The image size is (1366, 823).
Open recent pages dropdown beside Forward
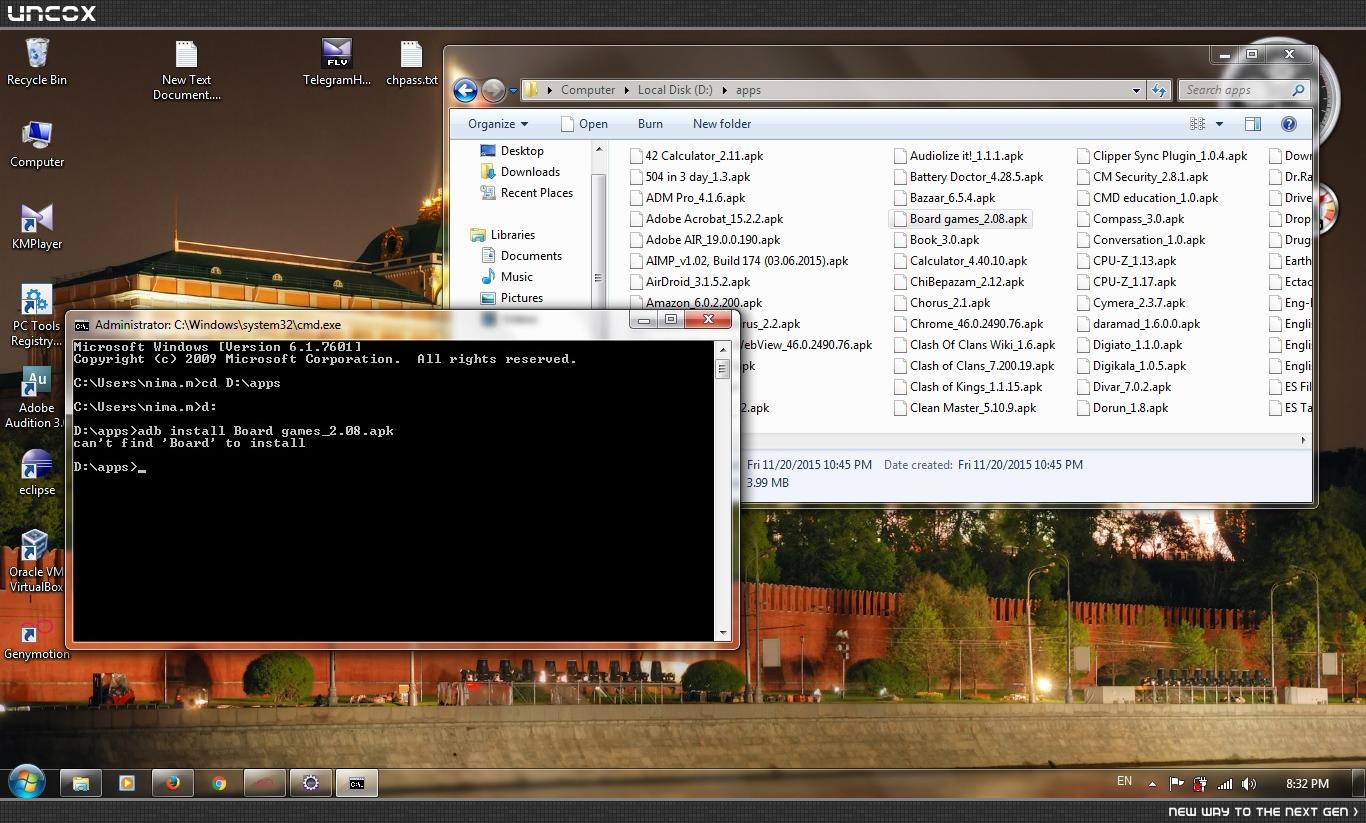513,90
